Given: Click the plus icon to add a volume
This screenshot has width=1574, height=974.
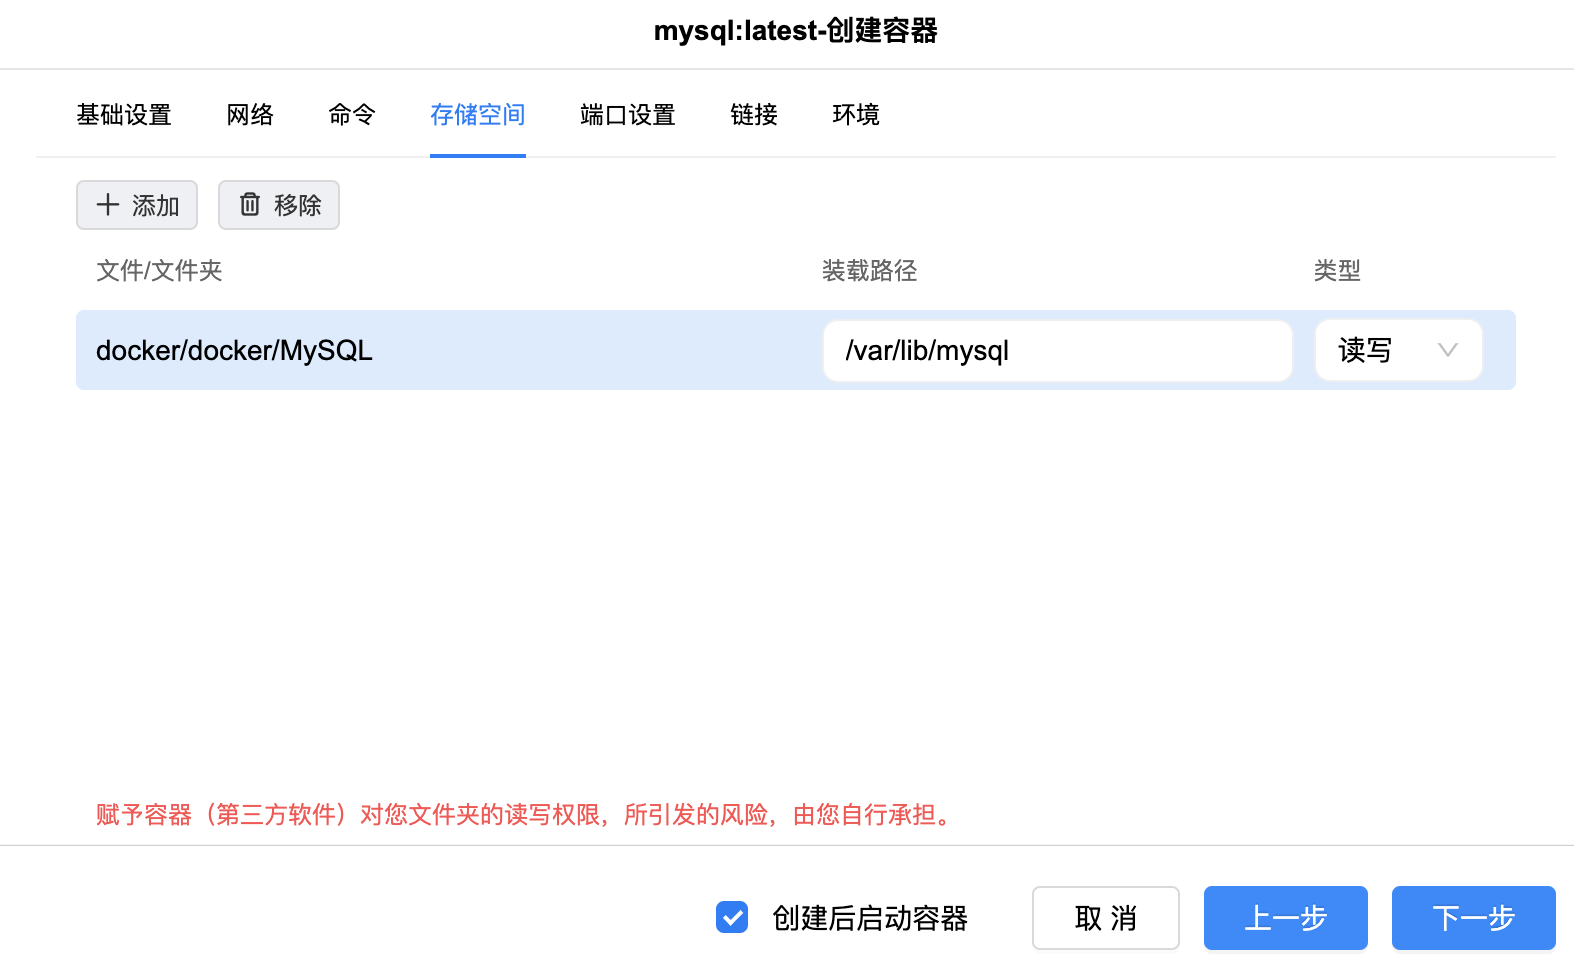Looking at the screenshot, I should click(x=108, y=205).
